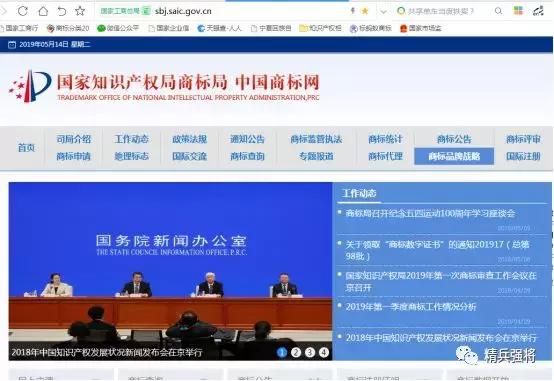Screen dimensions: 554x381
Task: Click the yellow bookmark star in address bar
Action: pyautogui.click(x=365, y=11)
